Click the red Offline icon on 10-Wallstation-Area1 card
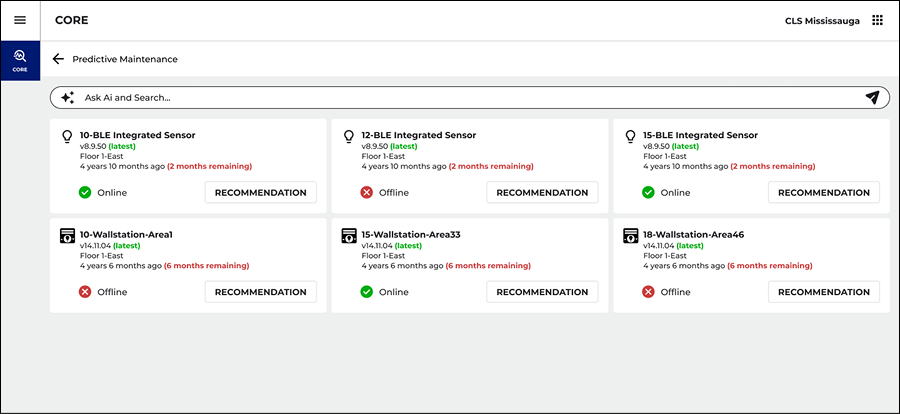 point(85,292)
